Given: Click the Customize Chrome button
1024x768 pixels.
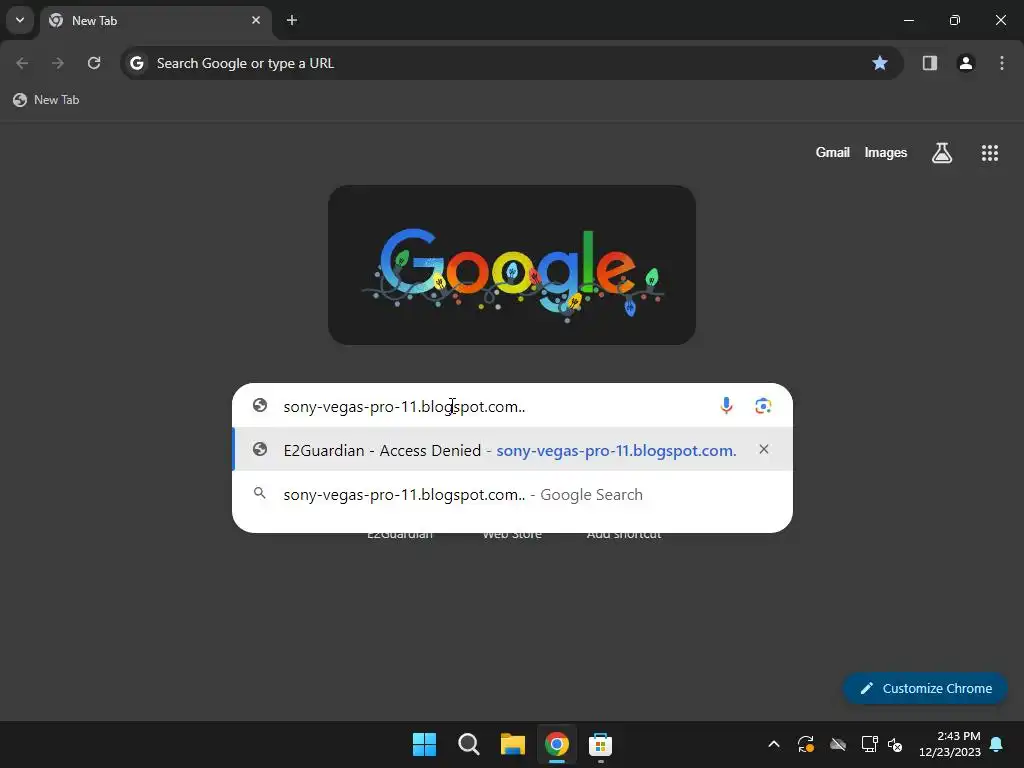Looking at the screenshot, I should [925, 688].
